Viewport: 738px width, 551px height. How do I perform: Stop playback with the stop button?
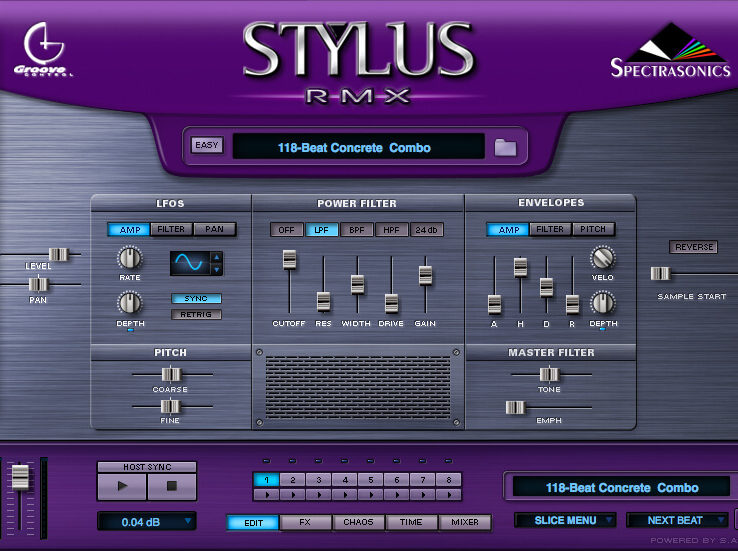tap(172, 486)
